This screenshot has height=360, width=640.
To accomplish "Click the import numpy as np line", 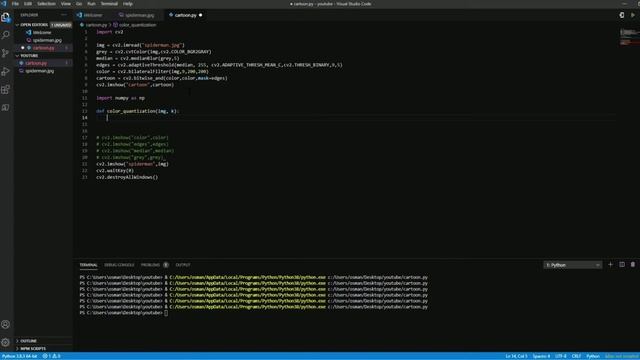I will (x=120, y=98).
